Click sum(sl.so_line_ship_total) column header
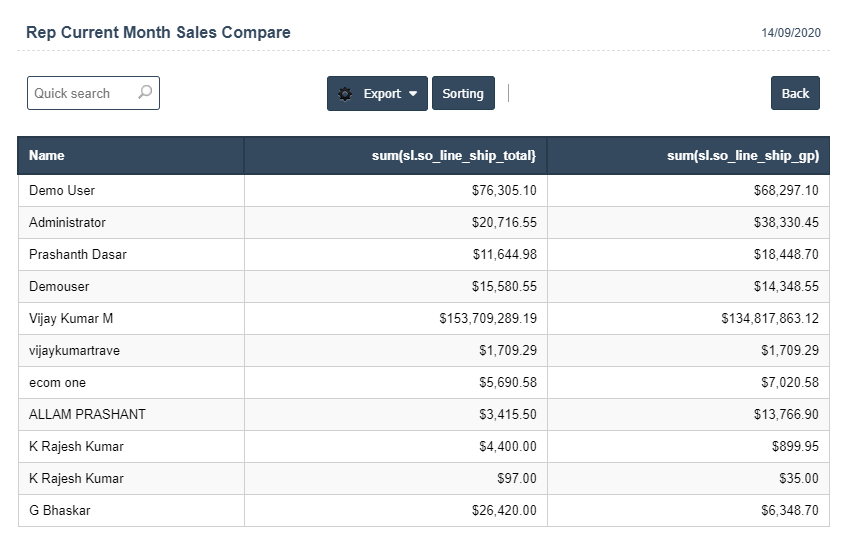This screenshot has width=857, height=543. point(468,156)
